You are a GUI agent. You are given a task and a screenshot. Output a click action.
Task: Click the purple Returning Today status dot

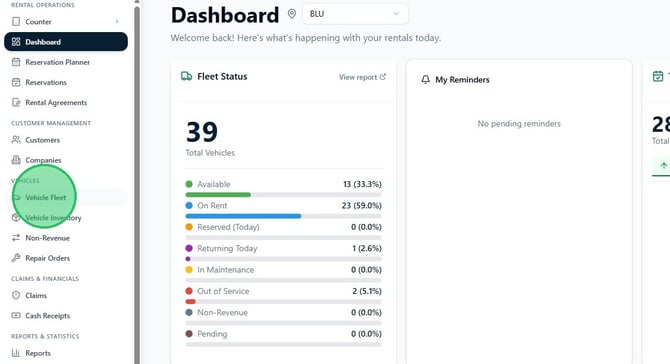[x=189, y=248]
